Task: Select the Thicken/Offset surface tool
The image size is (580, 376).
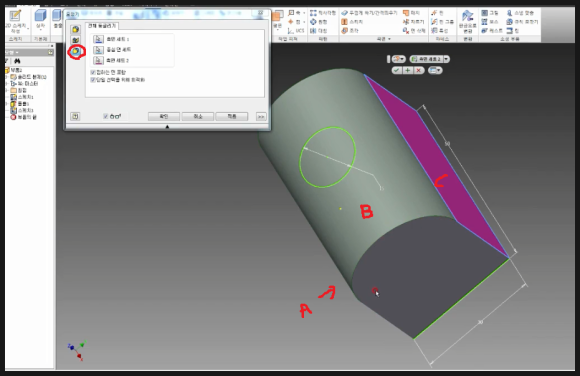Action: (x=369, y=13)
